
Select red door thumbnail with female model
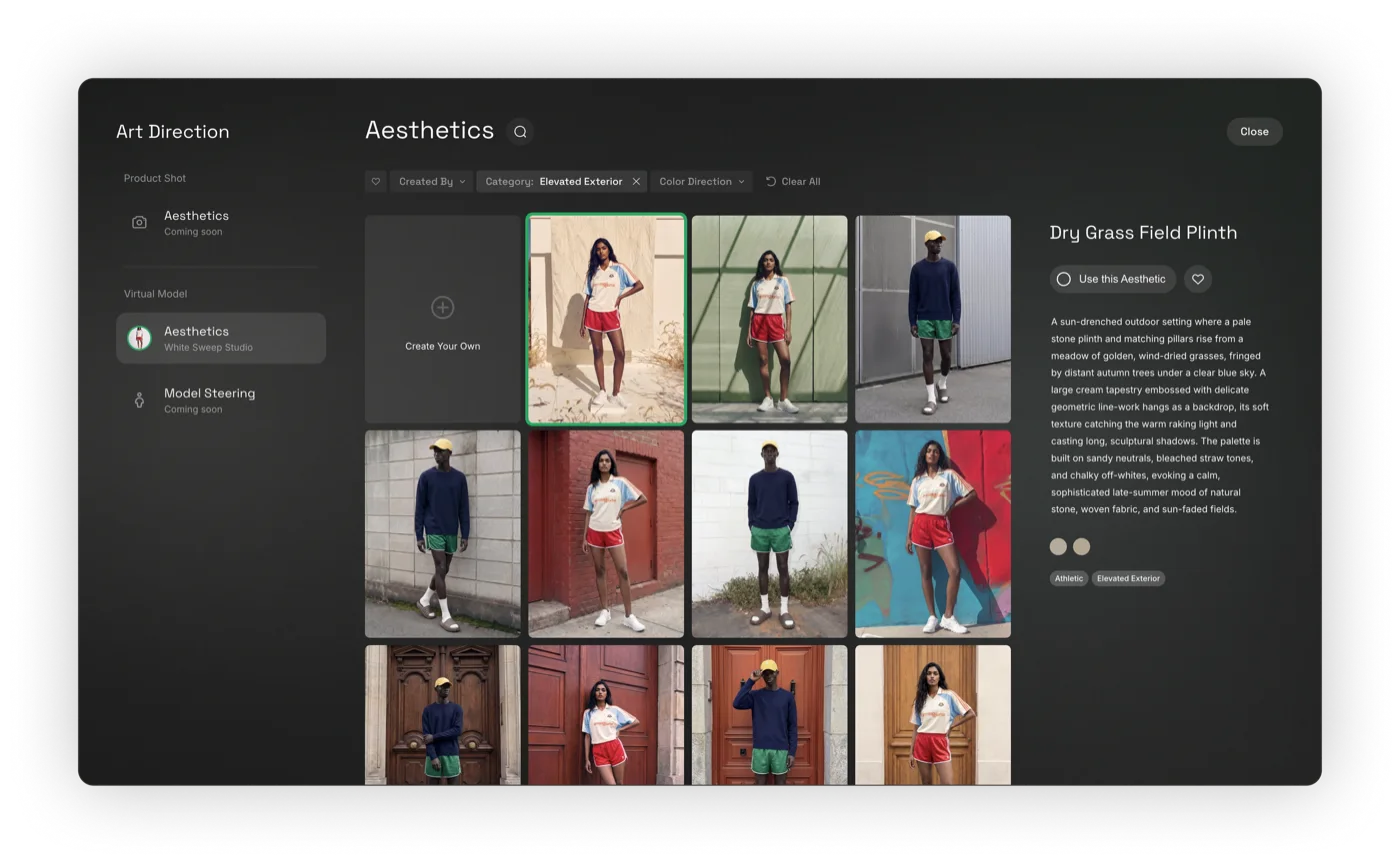click(606, 715)
